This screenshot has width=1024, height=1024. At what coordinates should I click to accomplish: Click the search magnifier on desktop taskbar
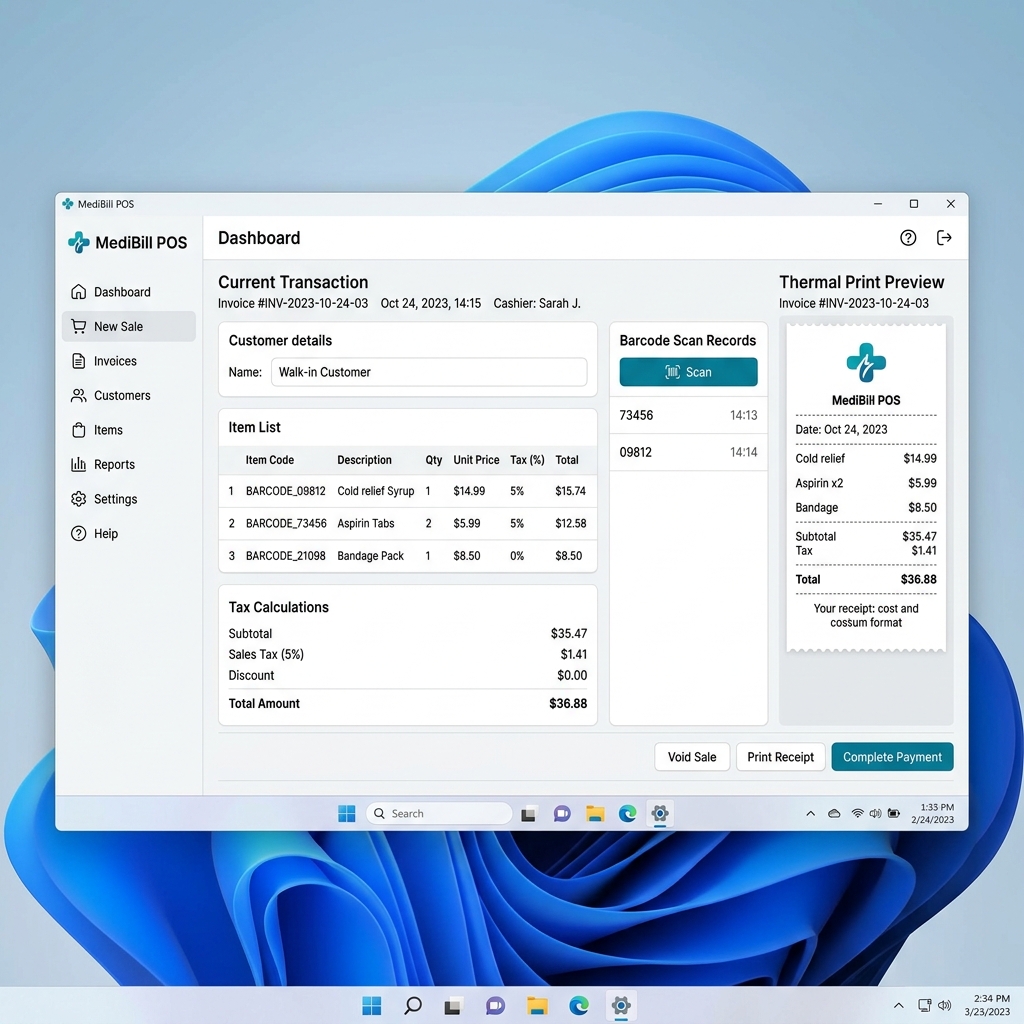coord(413,1006)
